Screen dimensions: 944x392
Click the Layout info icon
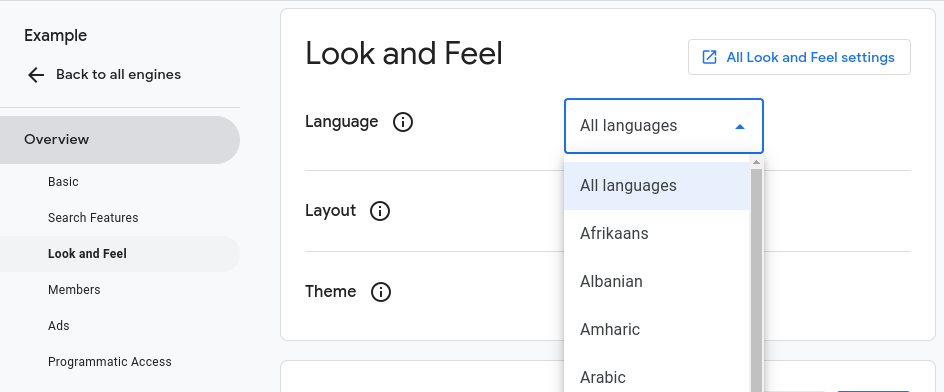(380, 211)
